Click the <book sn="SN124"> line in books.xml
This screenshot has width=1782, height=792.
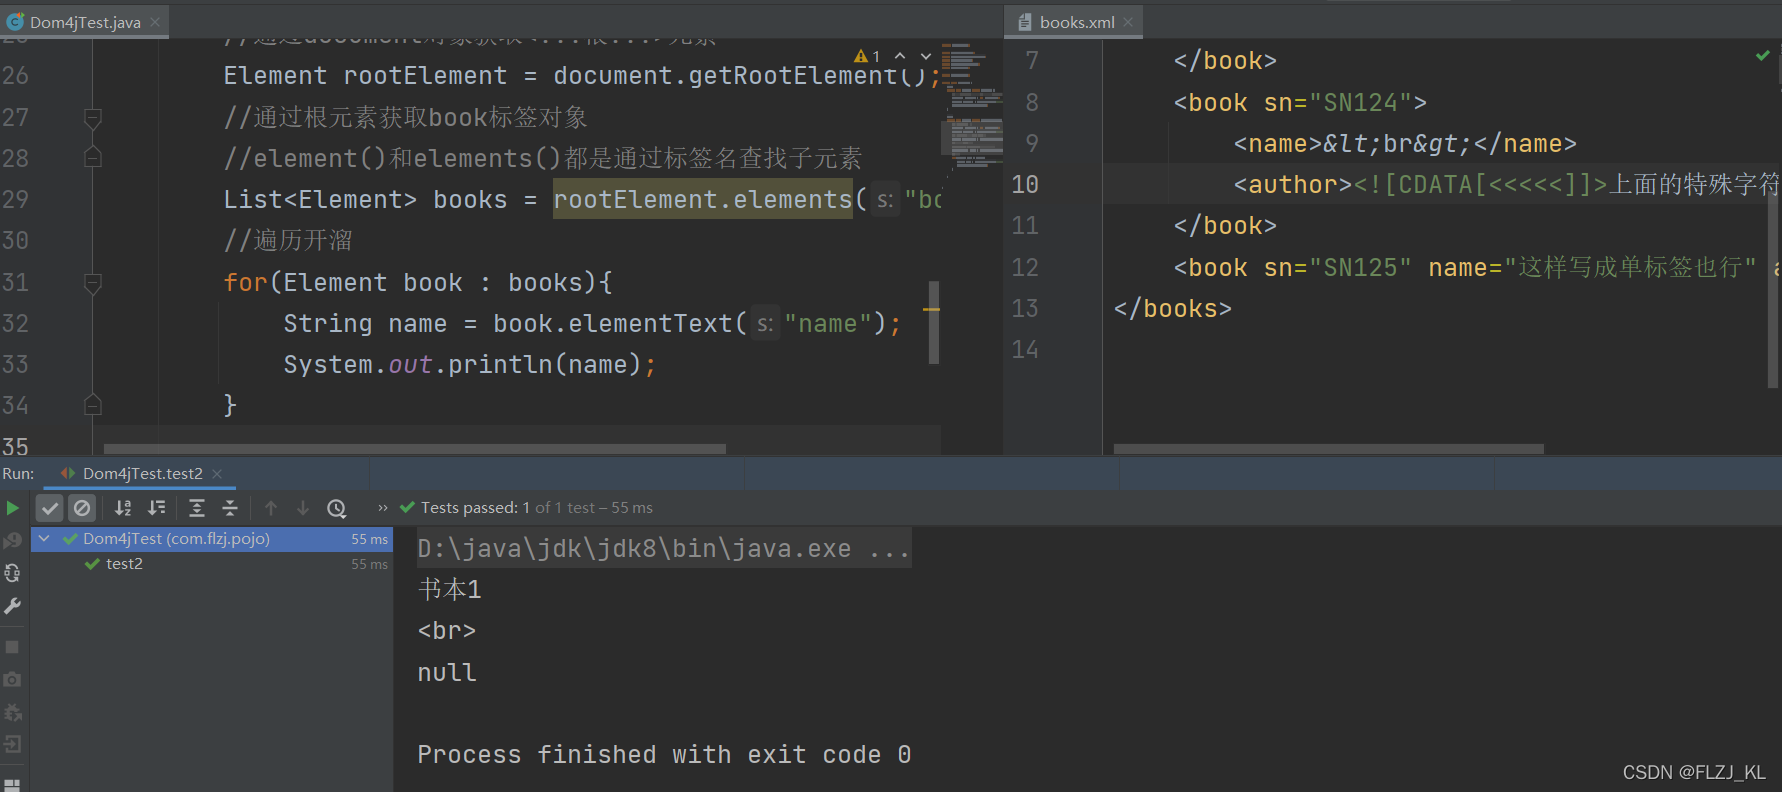(x=1300, y=102)
